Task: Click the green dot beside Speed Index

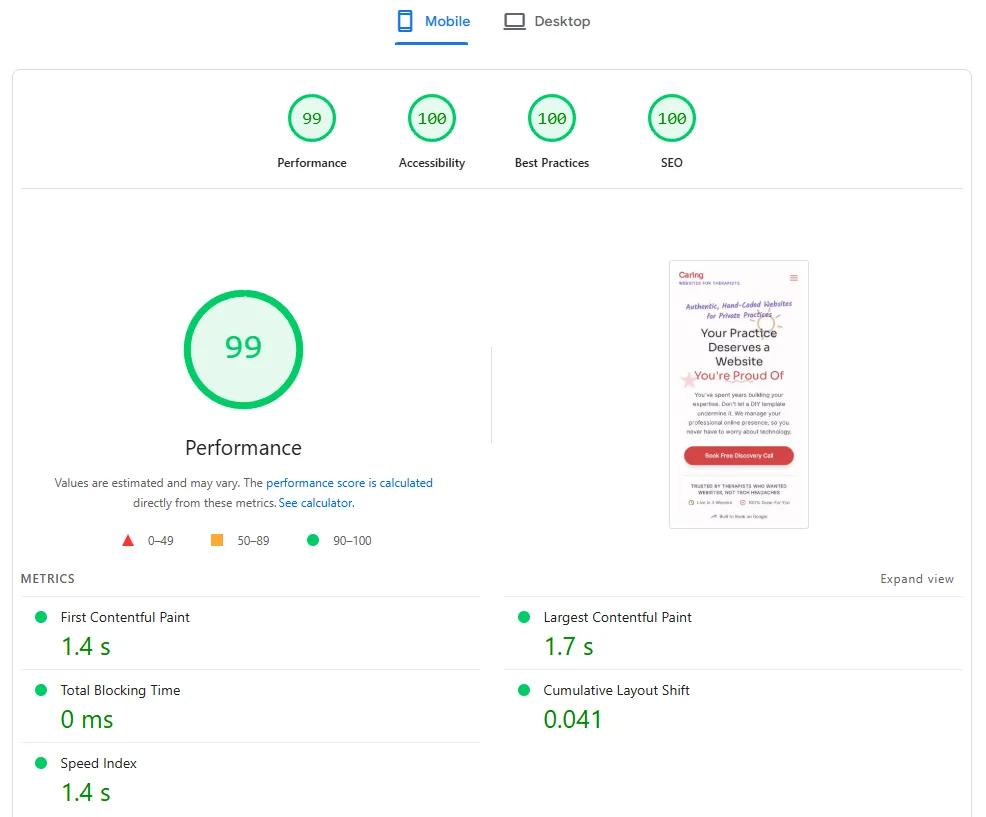Action: [40, 763]
